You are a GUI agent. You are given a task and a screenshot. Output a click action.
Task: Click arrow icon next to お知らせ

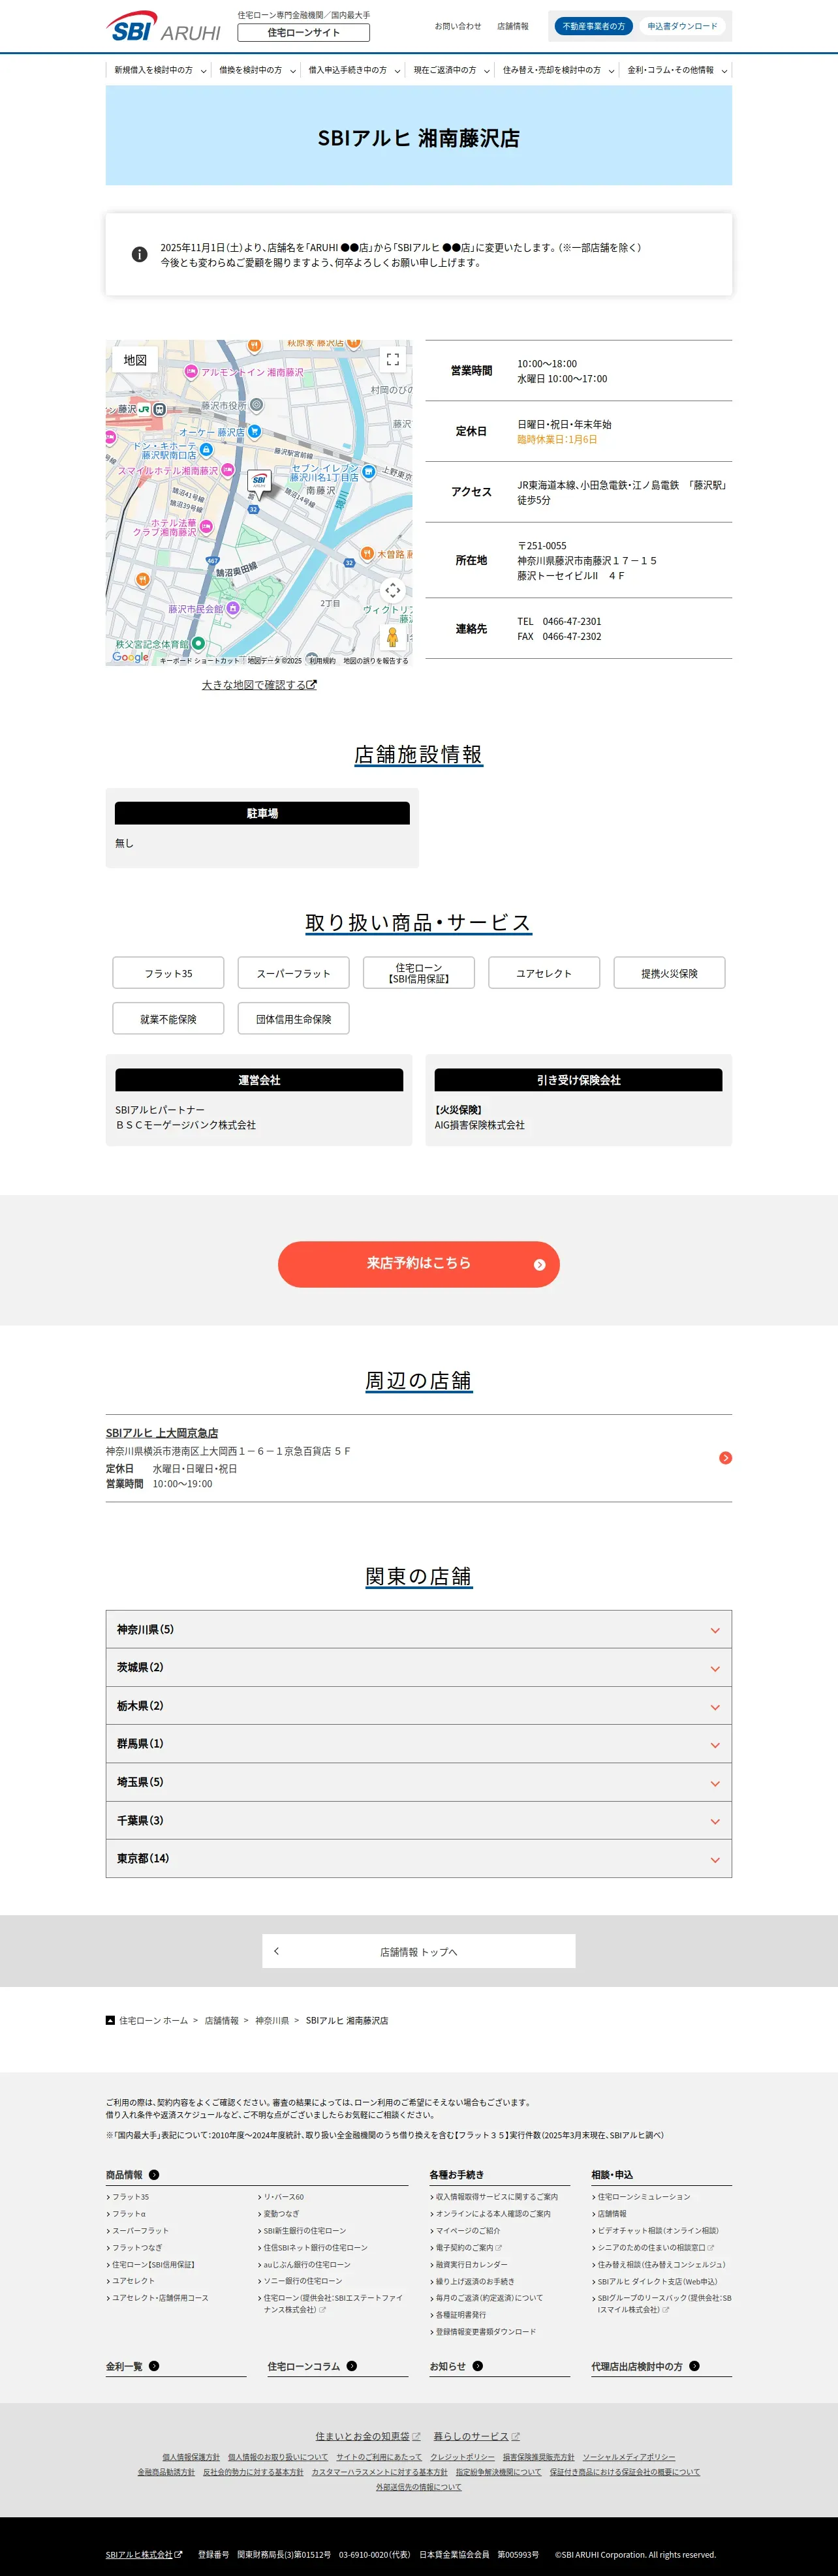coord(478,2366)
